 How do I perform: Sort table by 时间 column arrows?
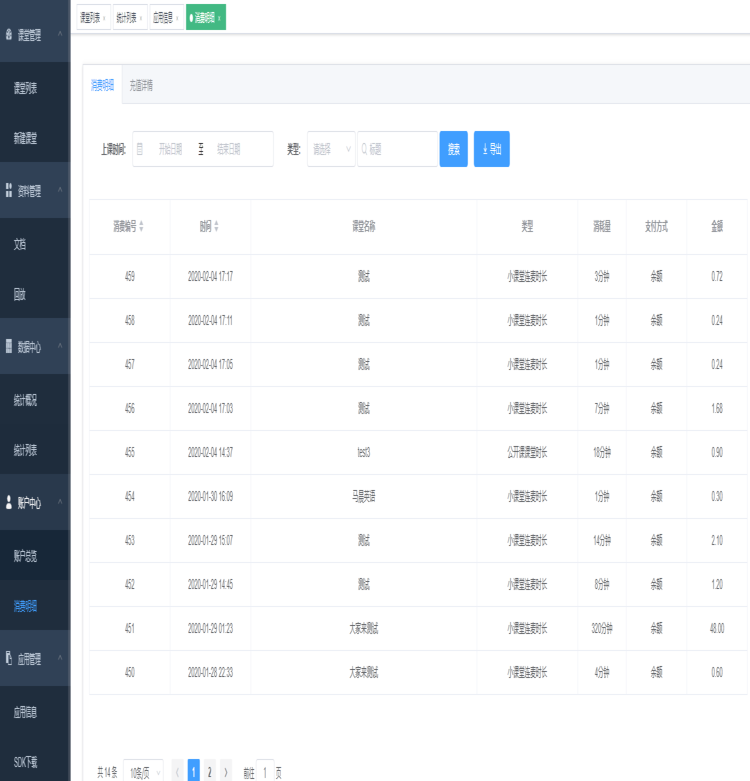click(217, 227)
